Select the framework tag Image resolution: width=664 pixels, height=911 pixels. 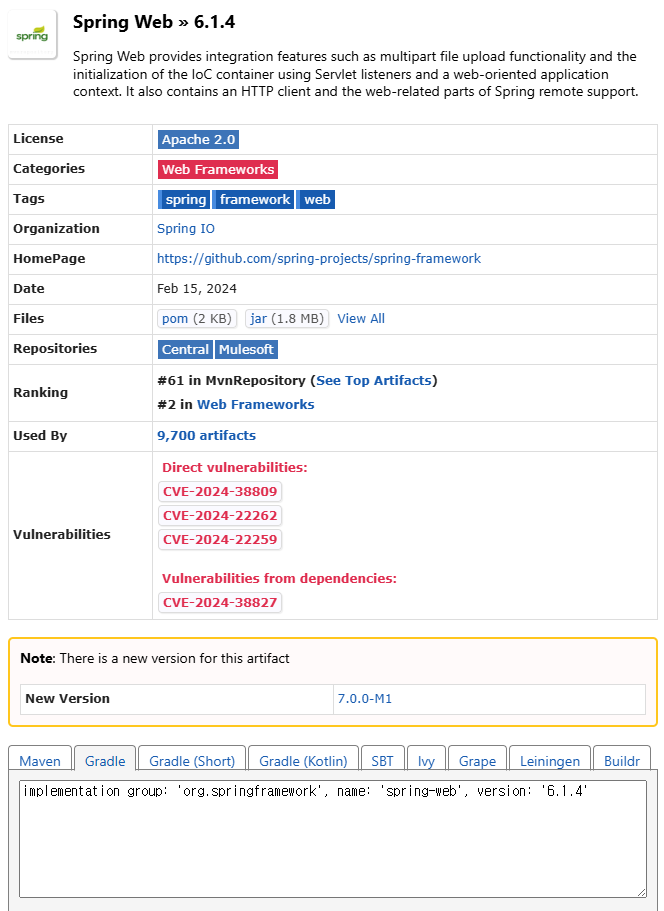(253, 199)
